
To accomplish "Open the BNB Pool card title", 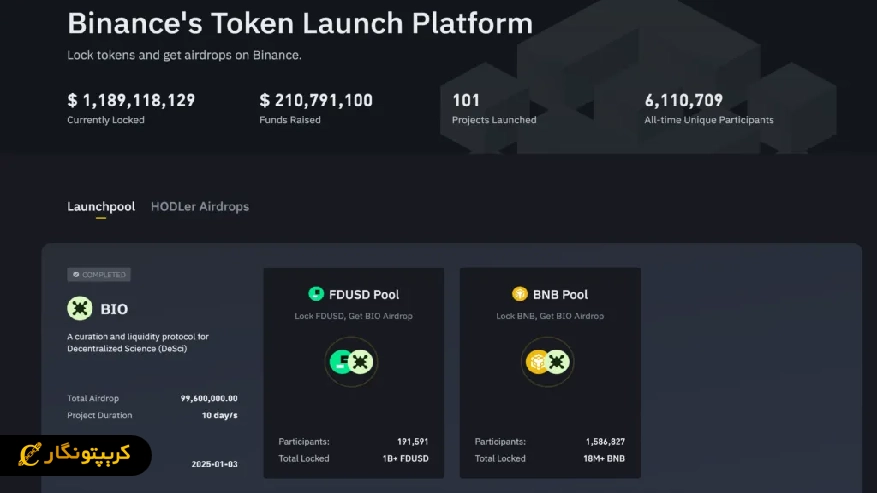I will (560, 294).
